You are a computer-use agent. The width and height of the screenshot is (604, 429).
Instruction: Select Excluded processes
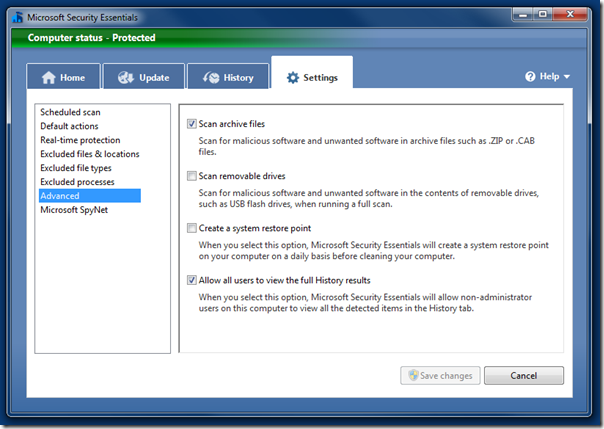pyautogui.click(x=77, y=182)
